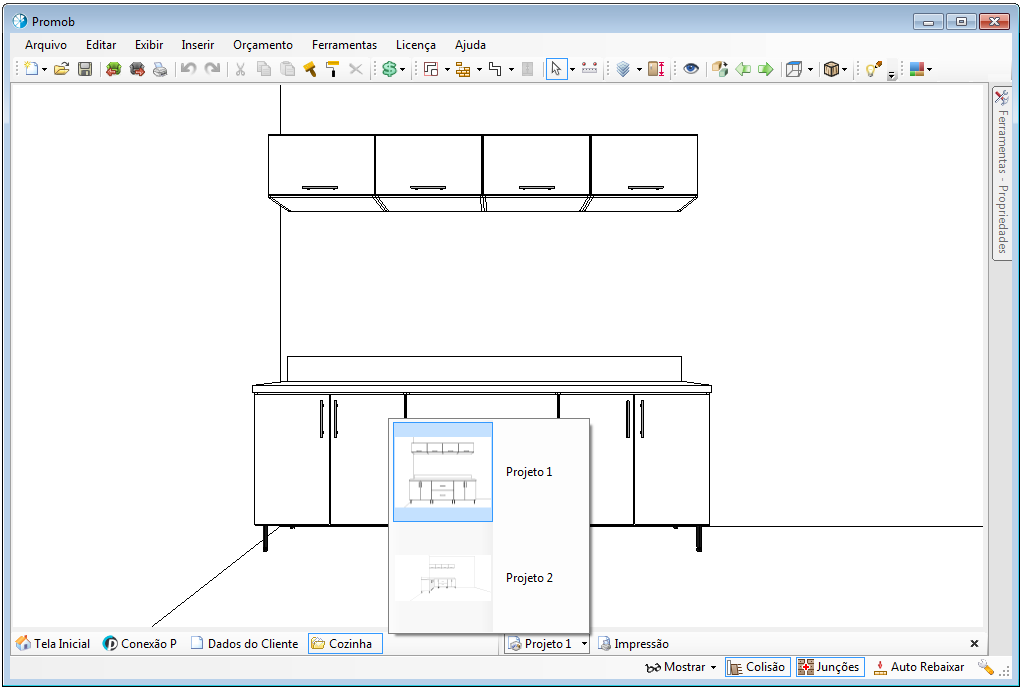Click the light bulb icon

(x=873, y=69)
